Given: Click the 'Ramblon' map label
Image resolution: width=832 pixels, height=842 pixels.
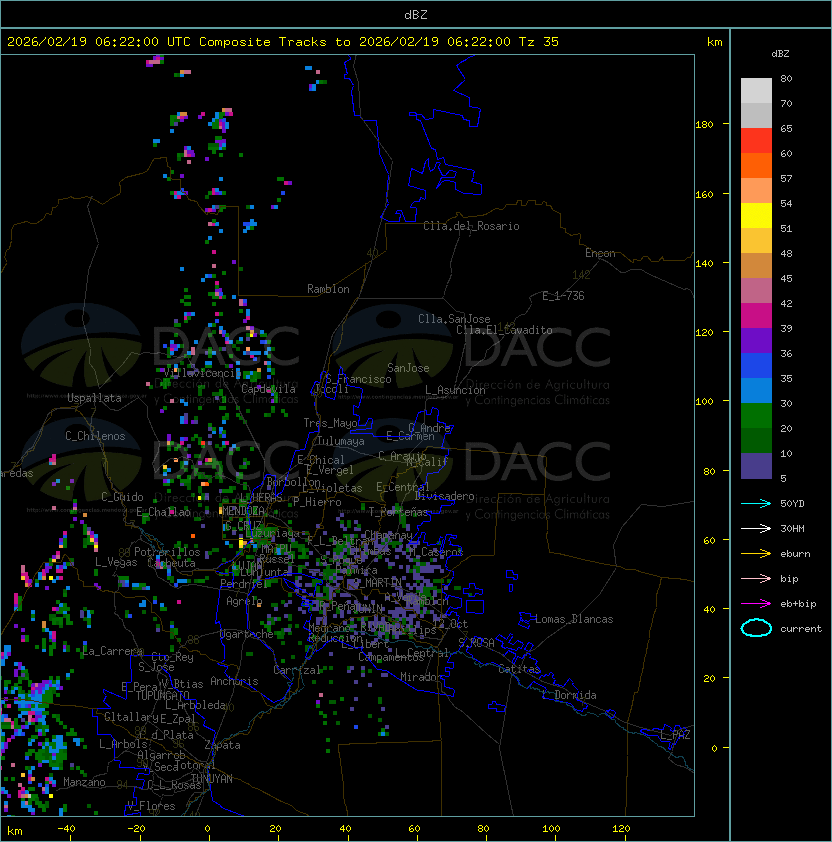Looking at the screenshot, I should 328,289.
